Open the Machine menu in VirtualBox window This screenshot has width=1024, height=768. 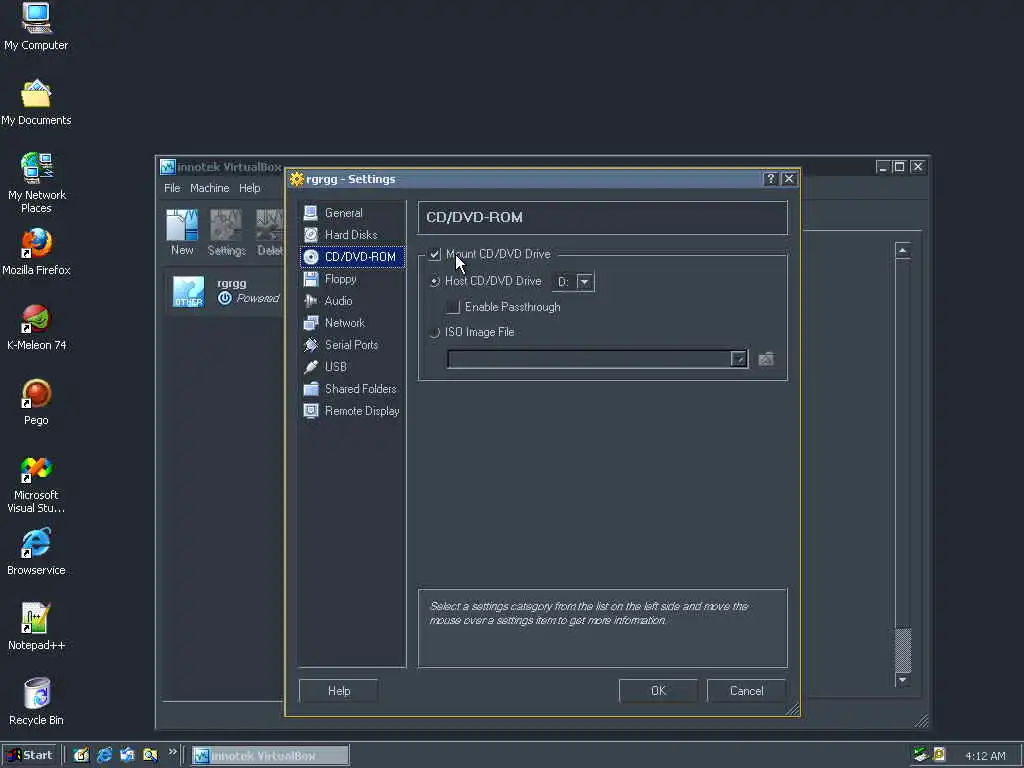tap(210, 188)
